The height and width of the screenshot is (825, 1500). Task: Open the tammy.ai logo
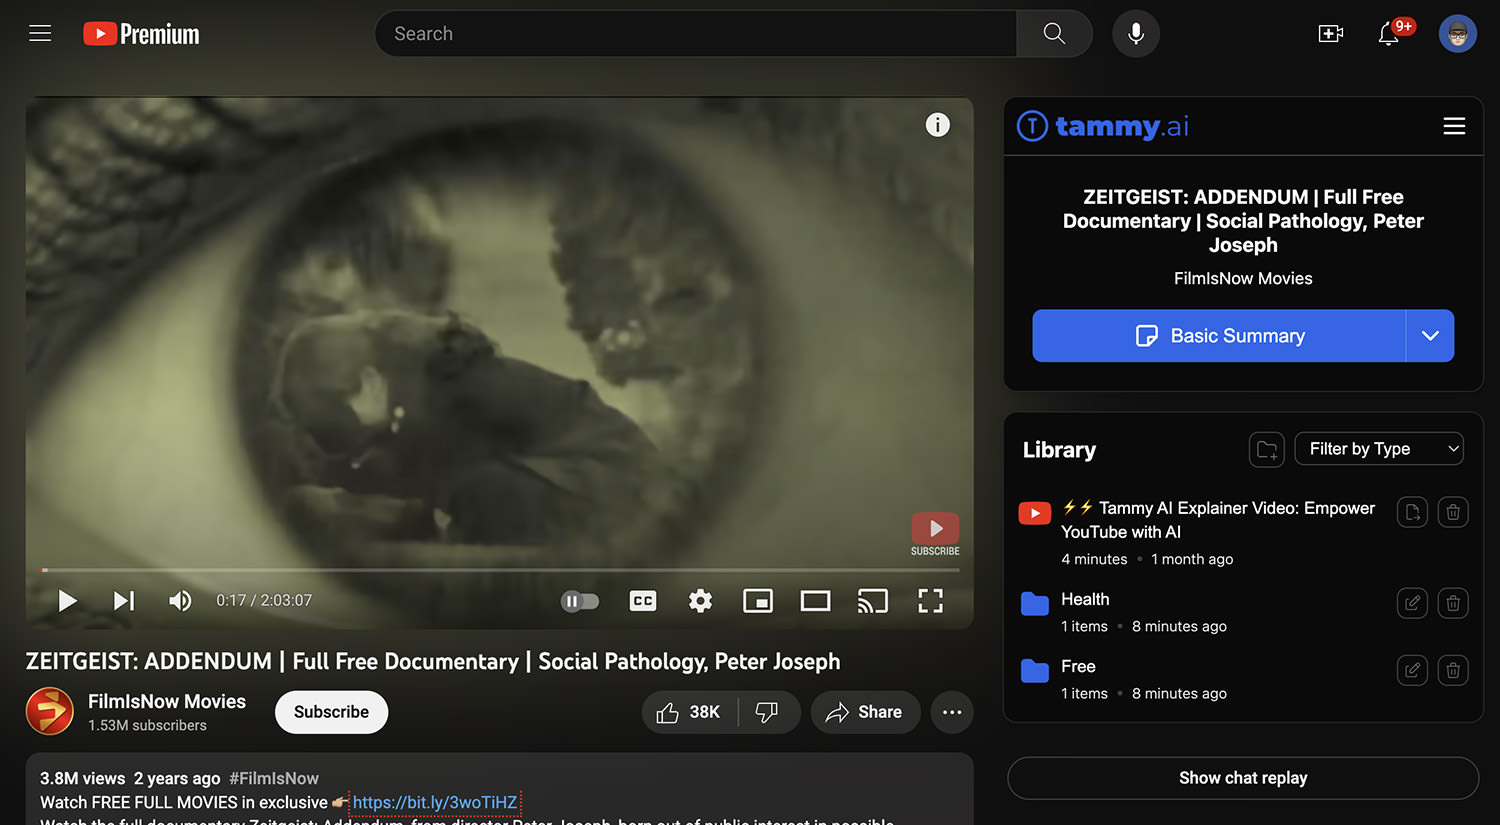tap(1103, 126)
